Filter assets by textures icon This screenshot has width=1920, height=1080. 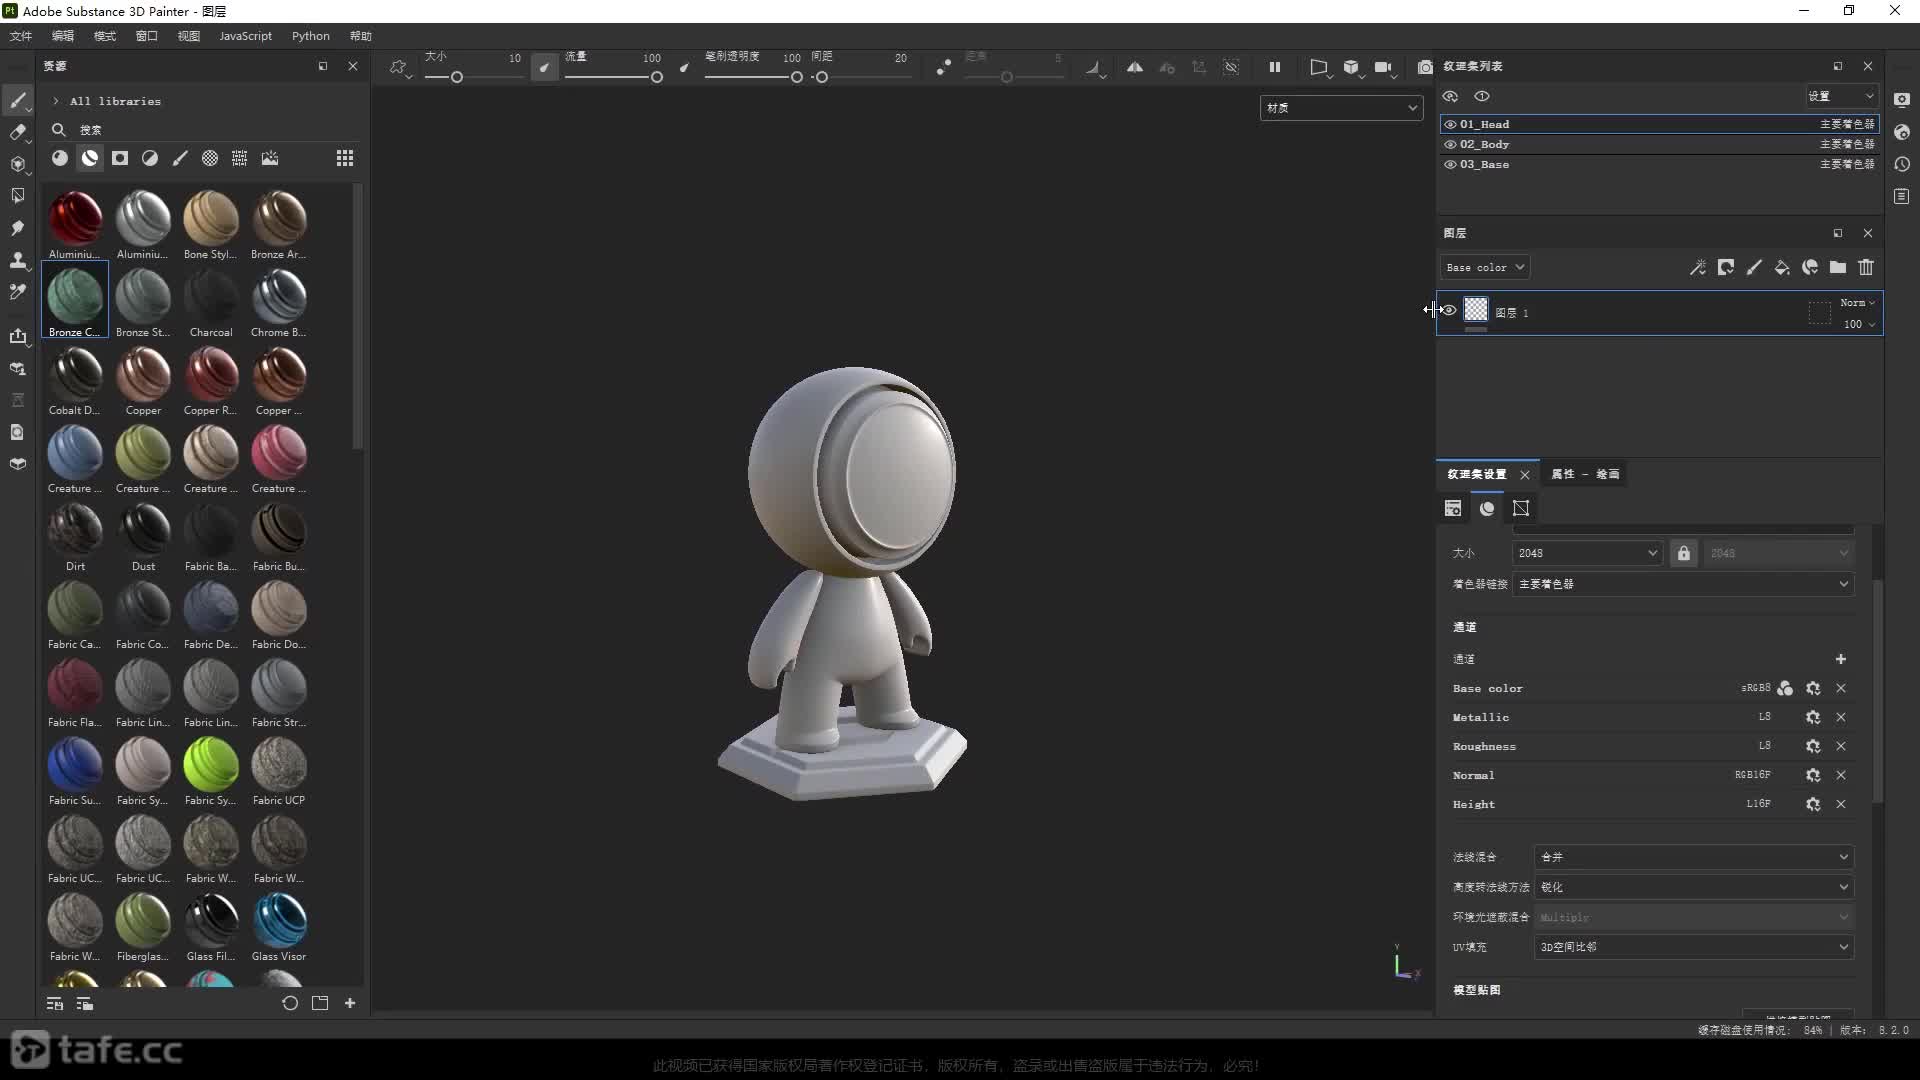(x=240, y=158)
